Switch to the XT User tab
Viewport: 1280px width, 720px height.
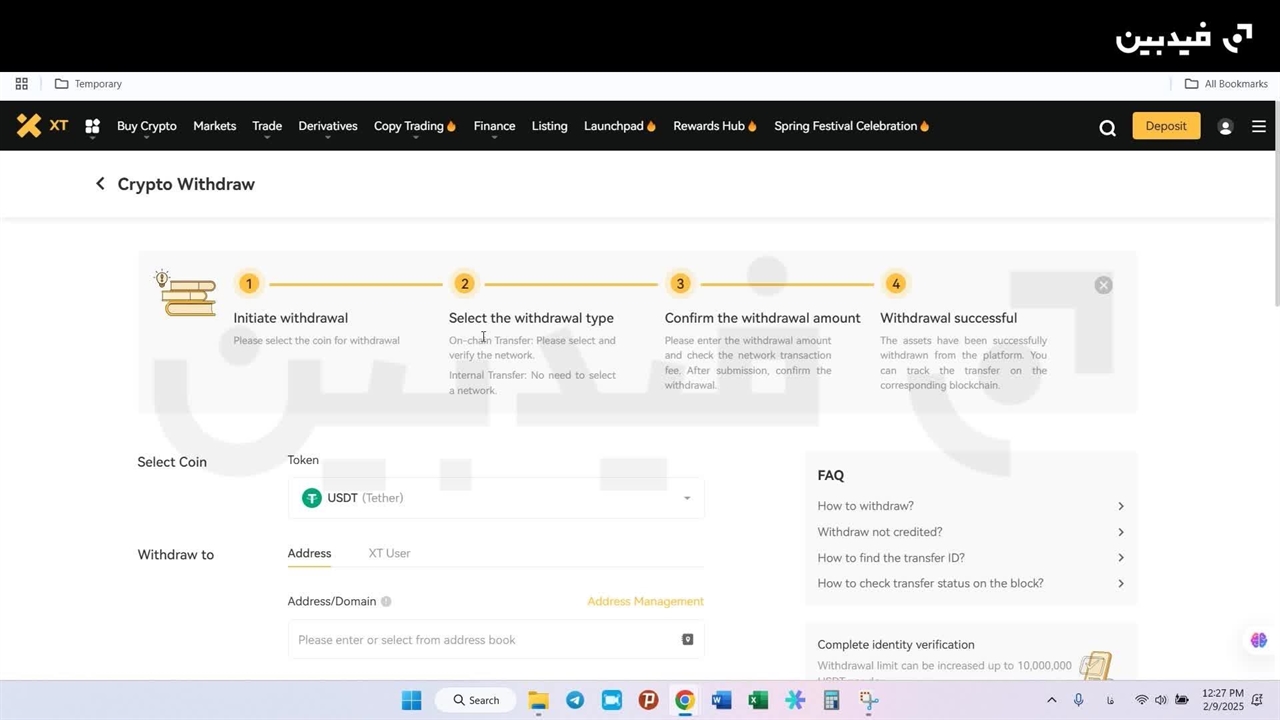[389, 553]
